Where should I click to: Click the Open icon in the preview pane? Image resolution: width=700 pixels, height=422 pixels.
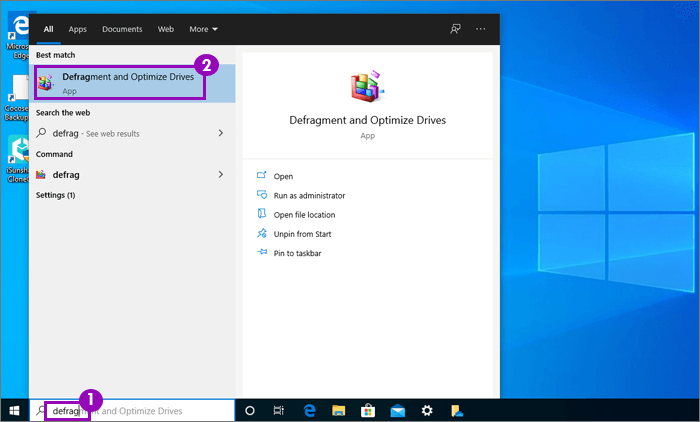point(262,175)
